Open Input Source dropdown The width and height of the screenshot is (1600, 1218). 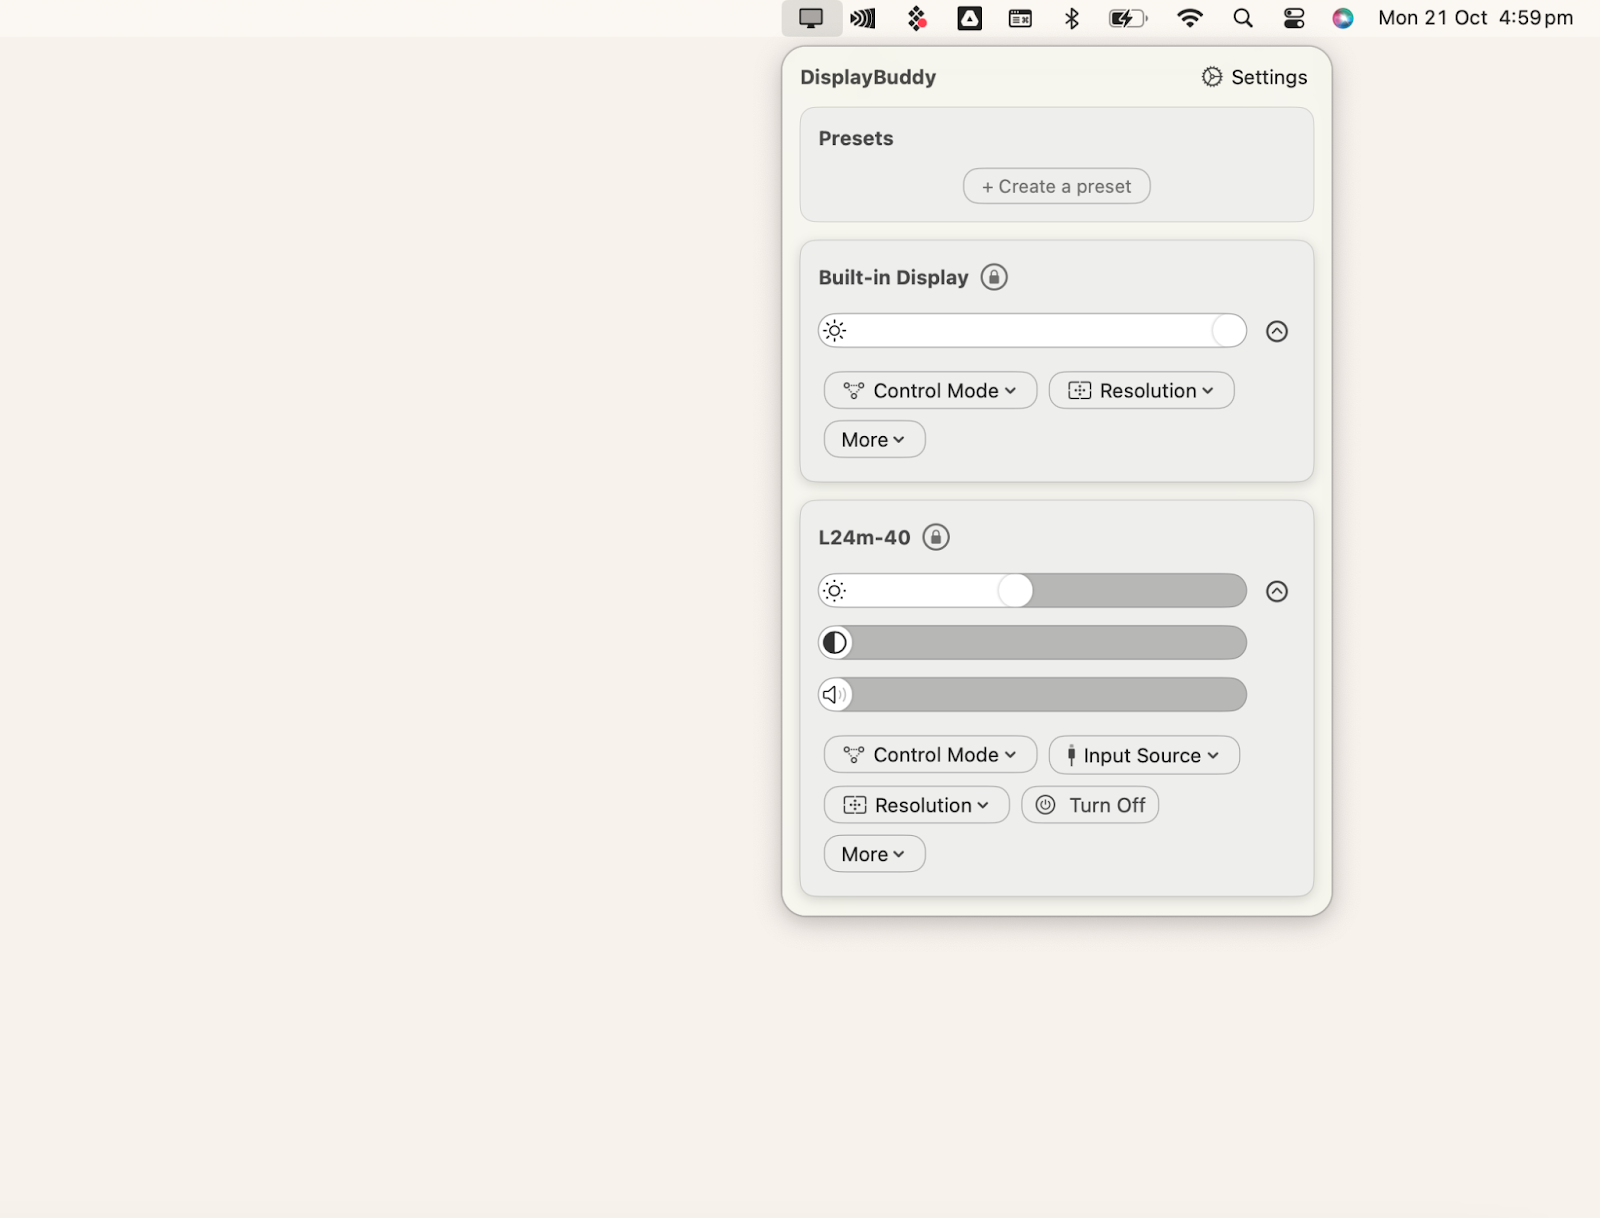click(x=1144, y=755)
